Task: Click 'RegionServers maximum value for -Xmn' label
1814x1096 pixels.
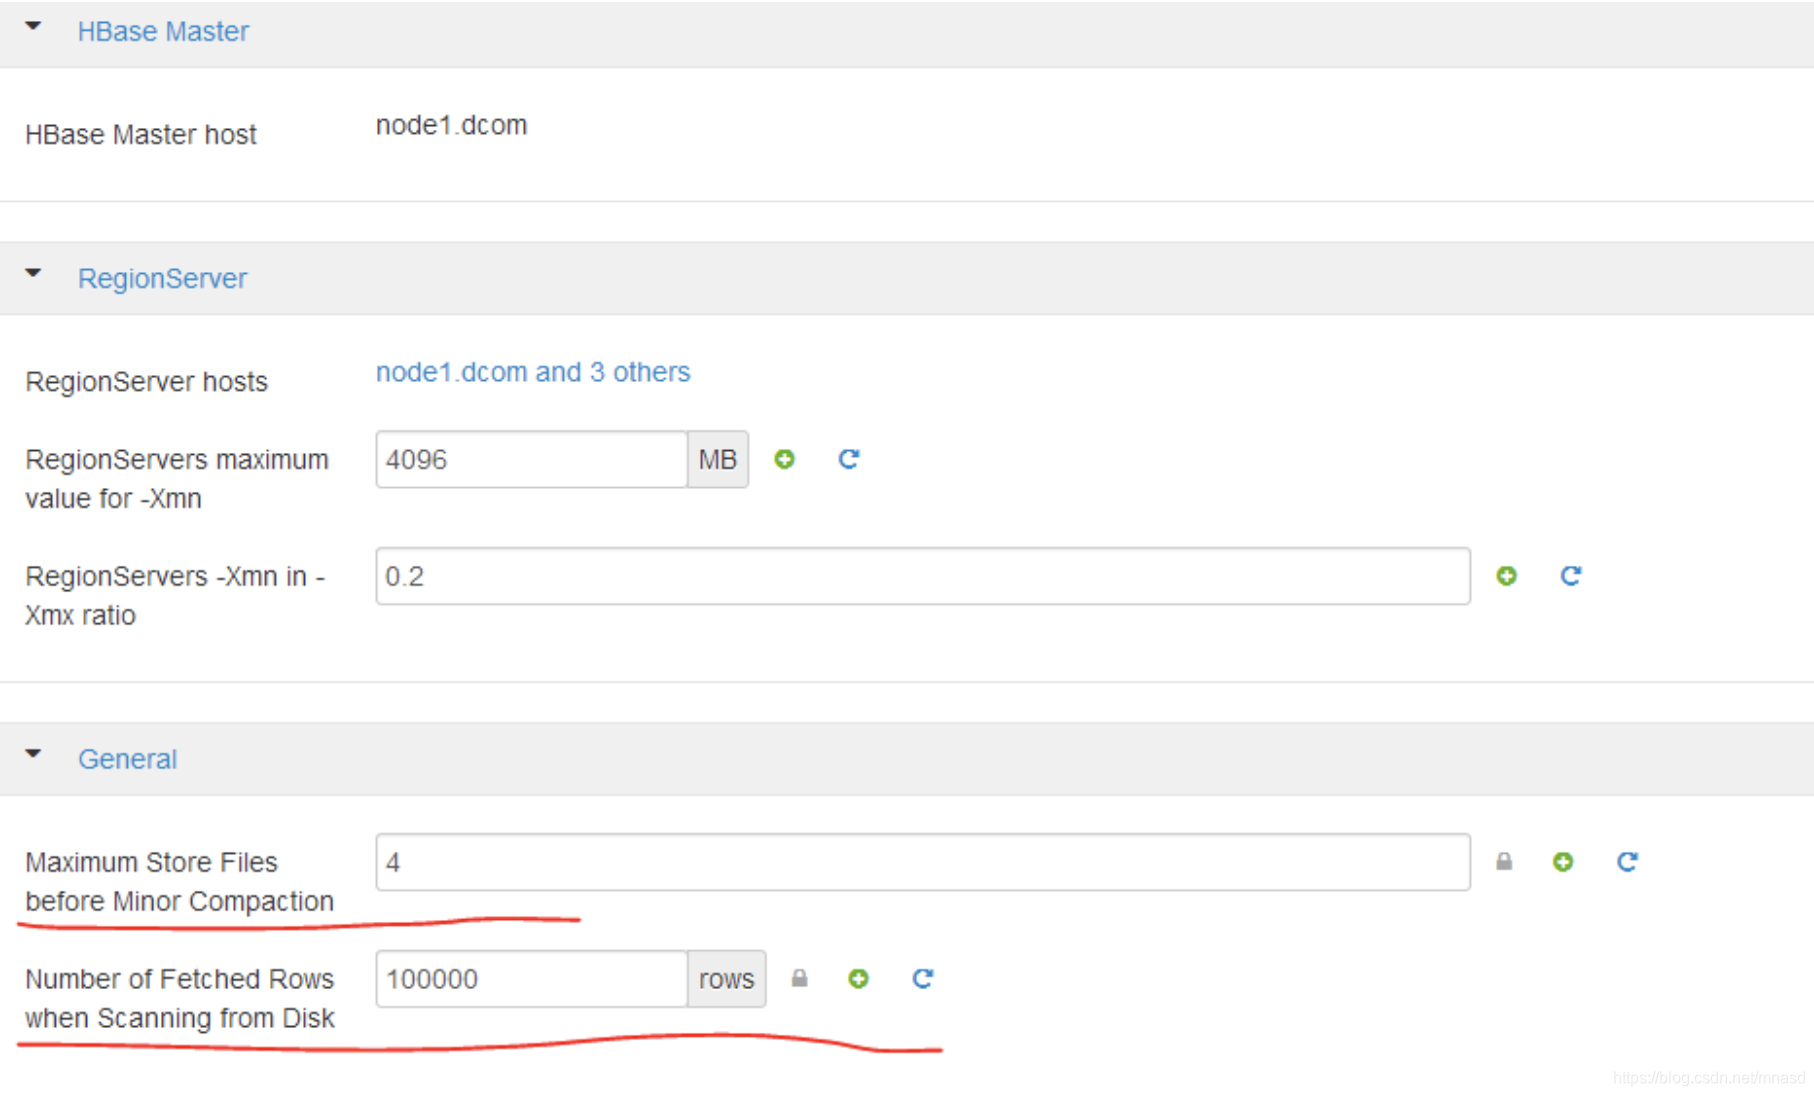Action: 177,479
